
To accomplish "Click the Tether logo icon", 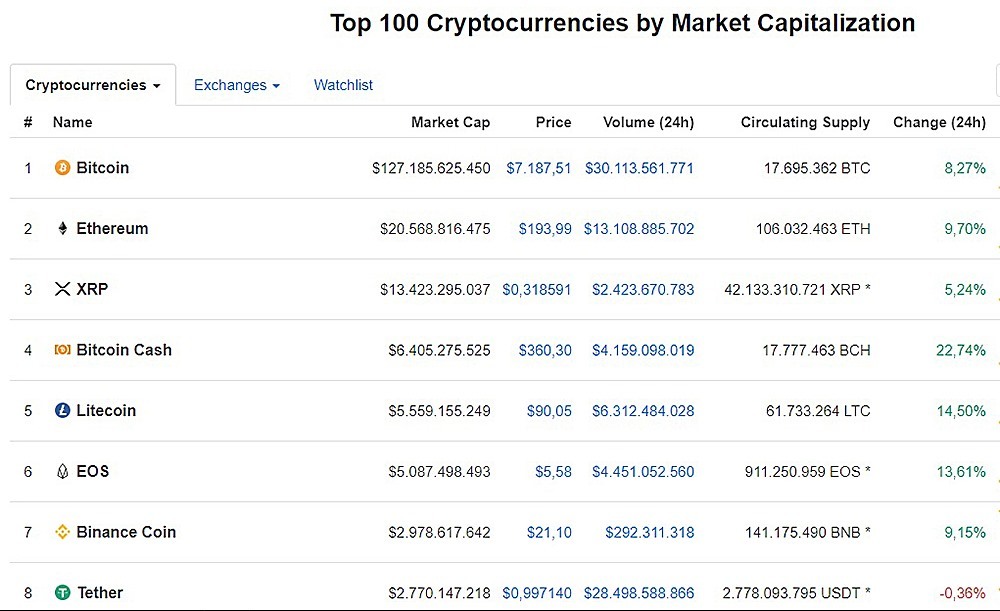I will point(62,593).
